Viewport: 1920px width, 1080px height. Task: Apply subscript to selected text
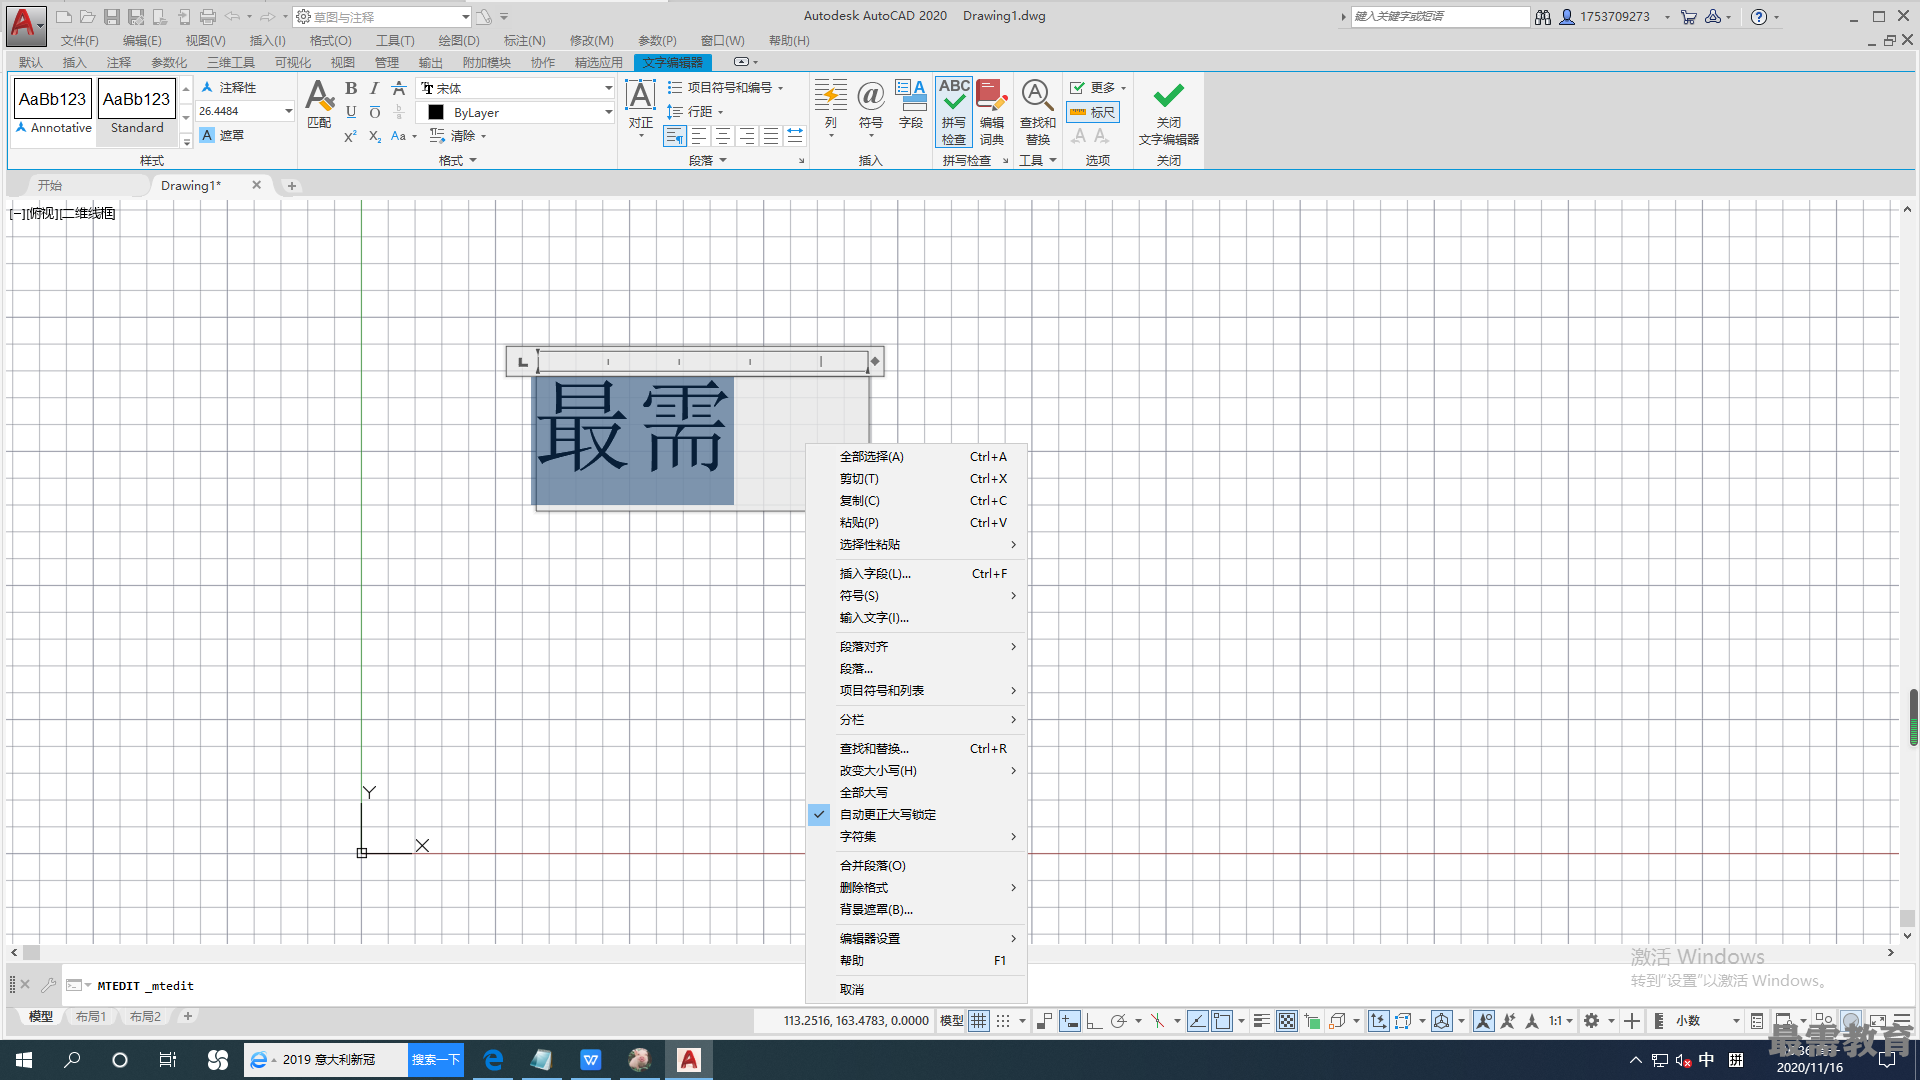point(374,136)
